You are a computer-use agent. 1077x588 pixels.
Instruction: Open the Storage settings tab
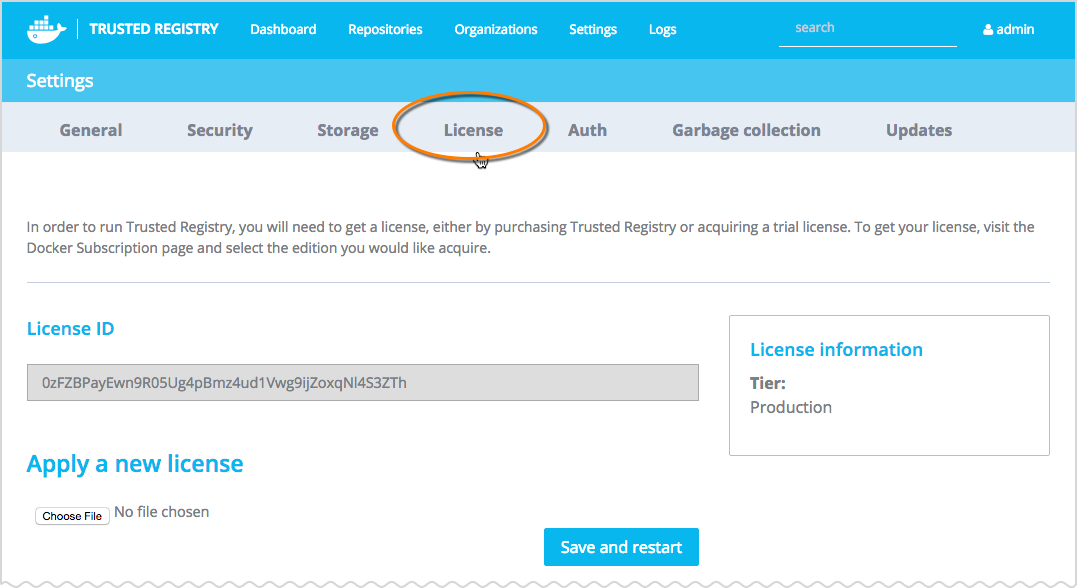[347, 130]
